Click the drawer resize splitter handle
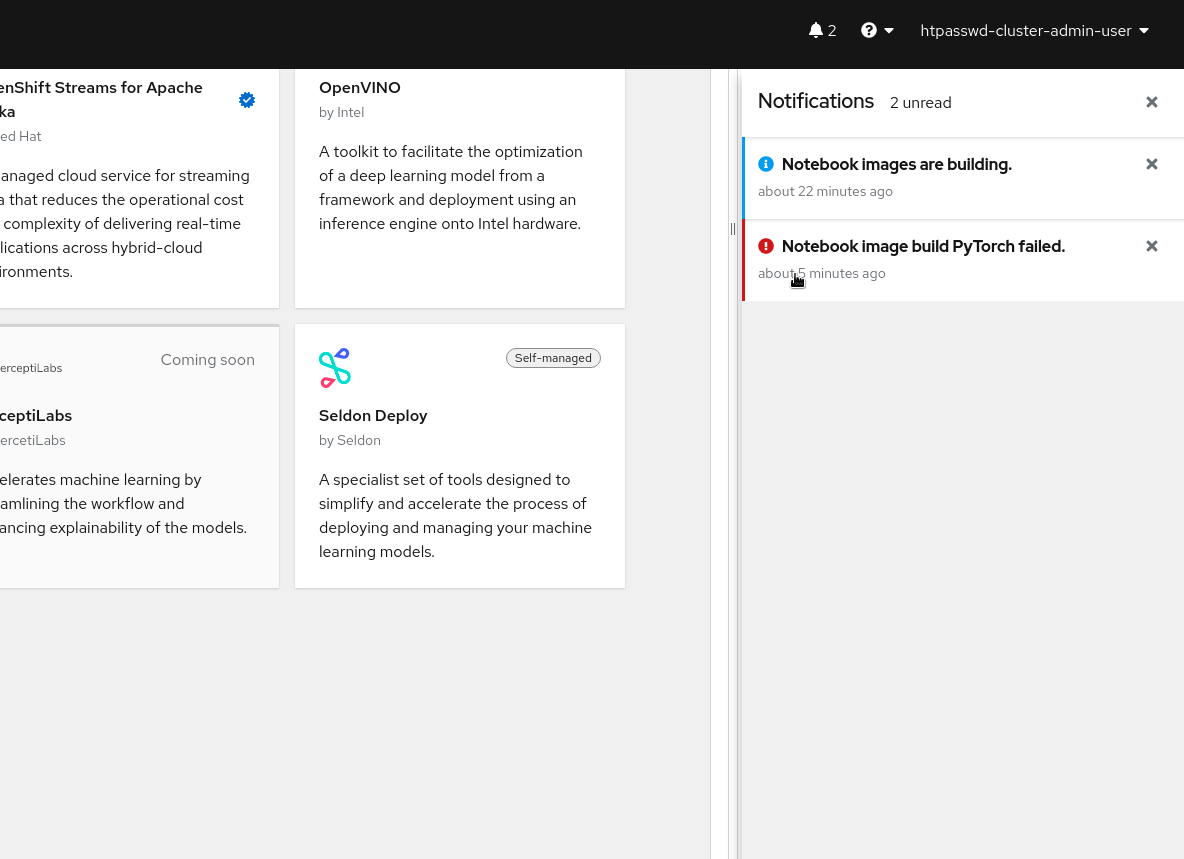 pyautogui.click(x=733, y=229)
